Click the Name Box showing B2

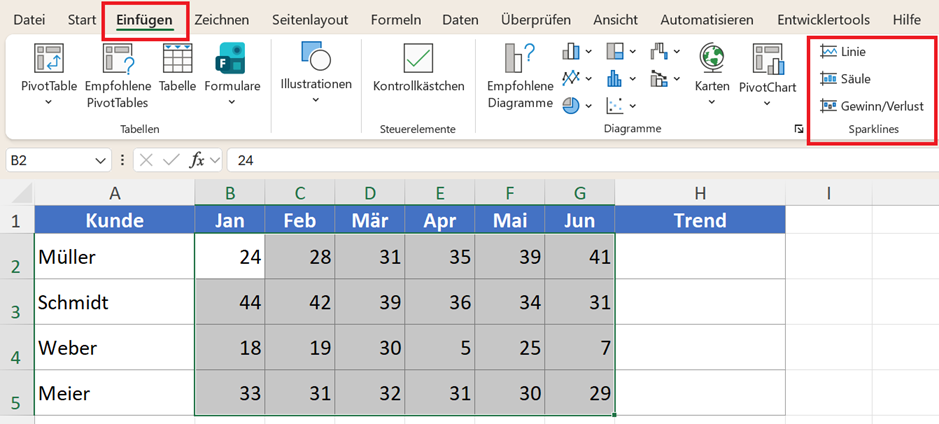(49, 160)
